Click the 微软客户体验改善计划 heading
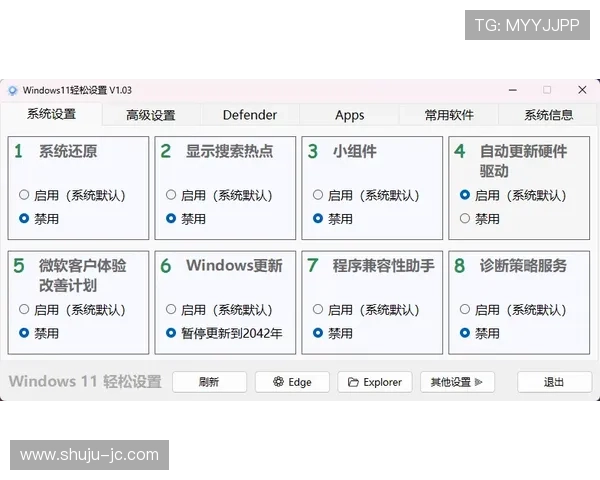The image size is (600, 480). tap(82, 275)
